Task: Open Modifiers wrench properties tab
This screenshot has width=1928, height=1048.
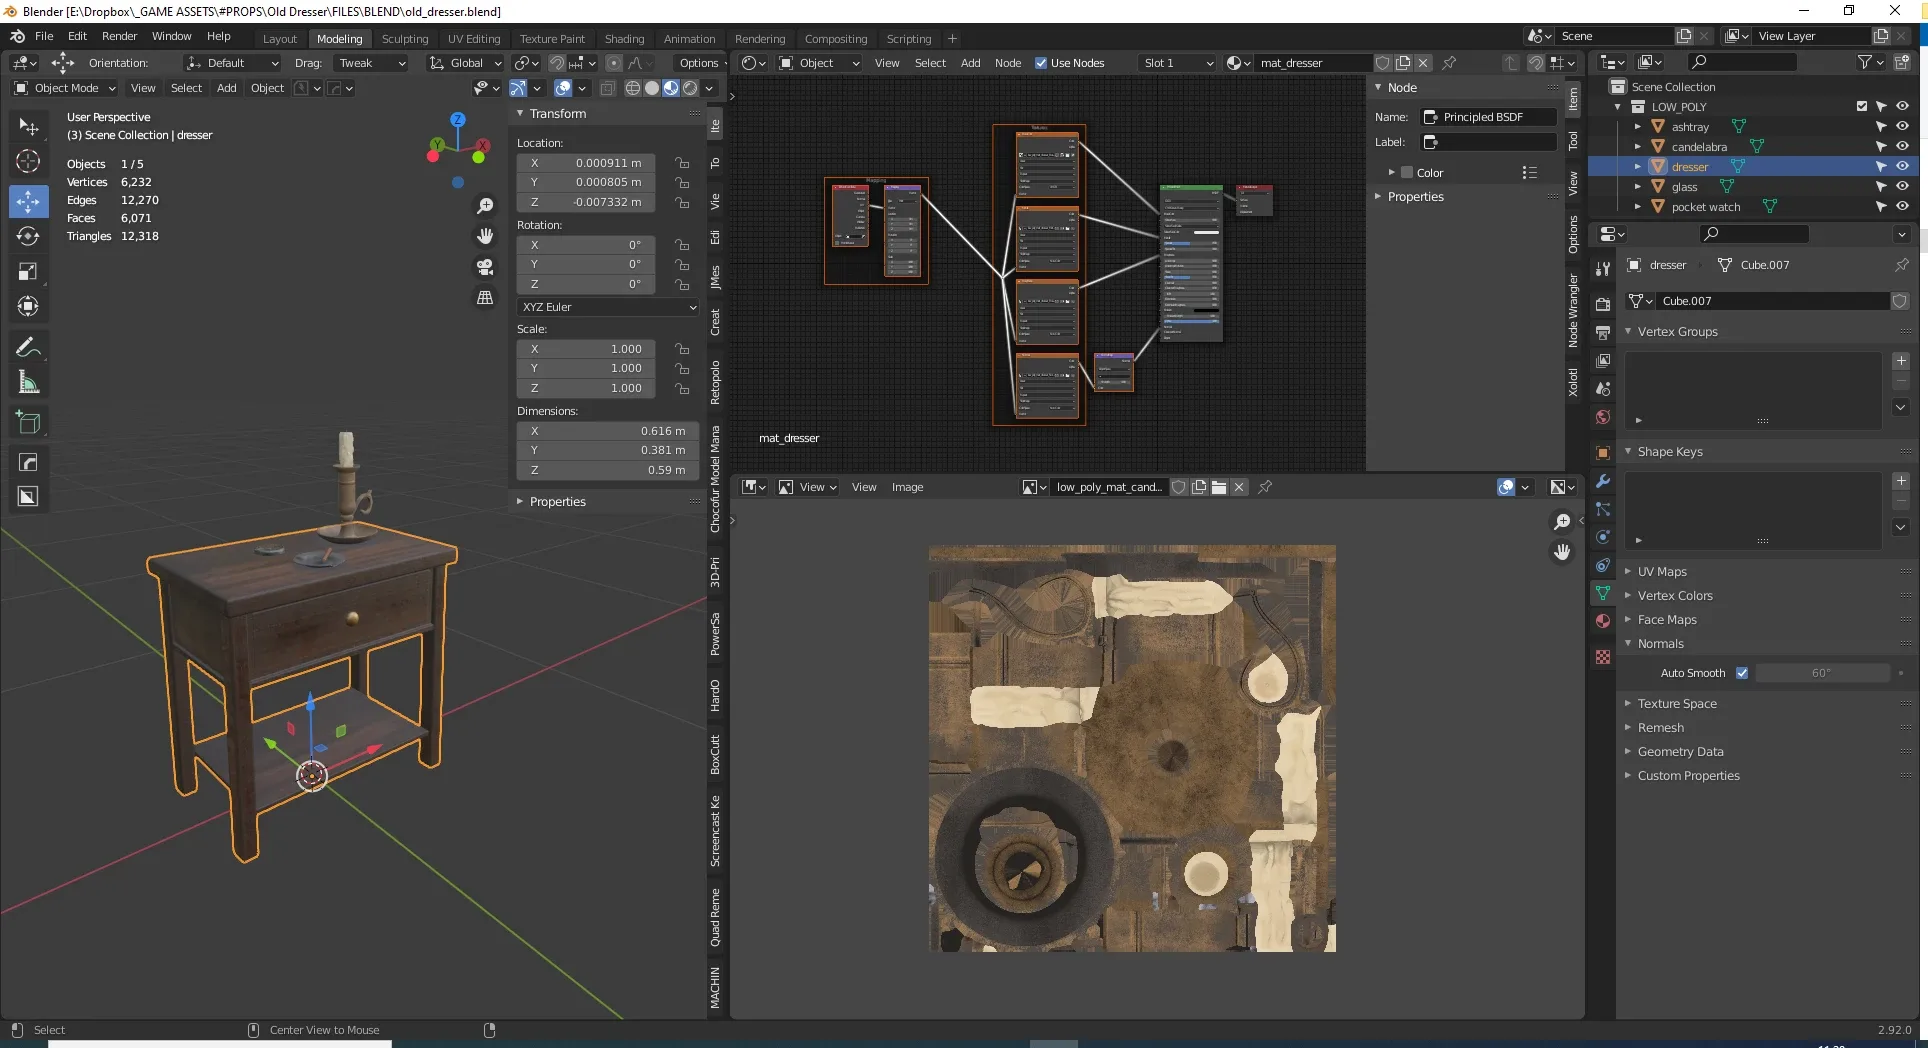Action: click(x=1603, y=481)
